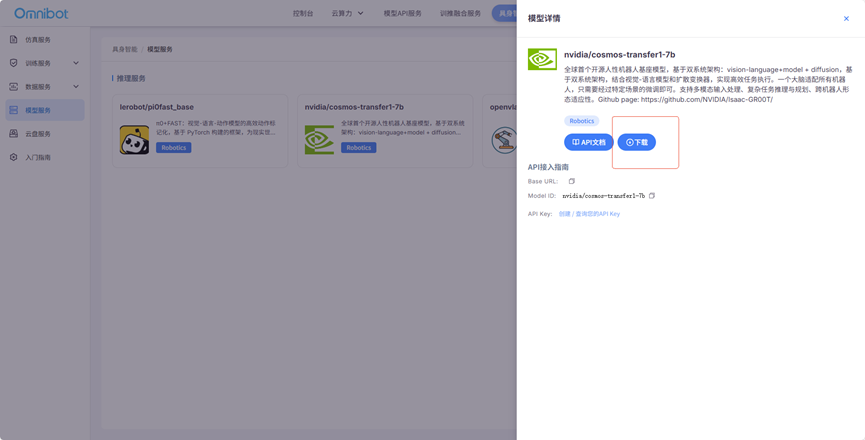The height and width of the screenshot is (440, 865).
Task: Open 训推融合服务 in the top navigation
Action: (460, 13)
